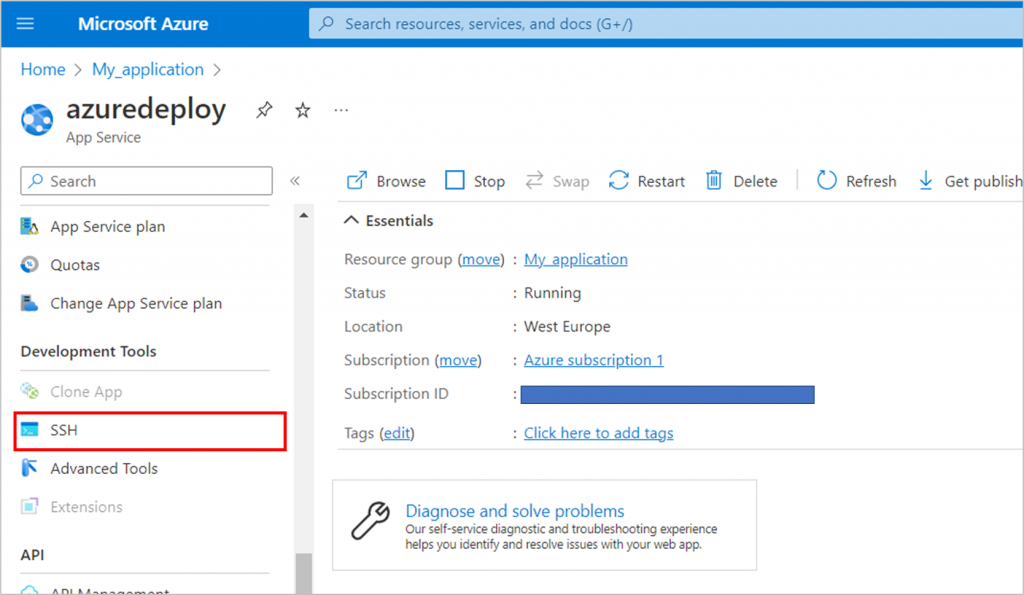The width and height of the screenshot is (1024, 595).
Task: Pin azuredeploy to dashboard
Action: click(x=264, y=110)
